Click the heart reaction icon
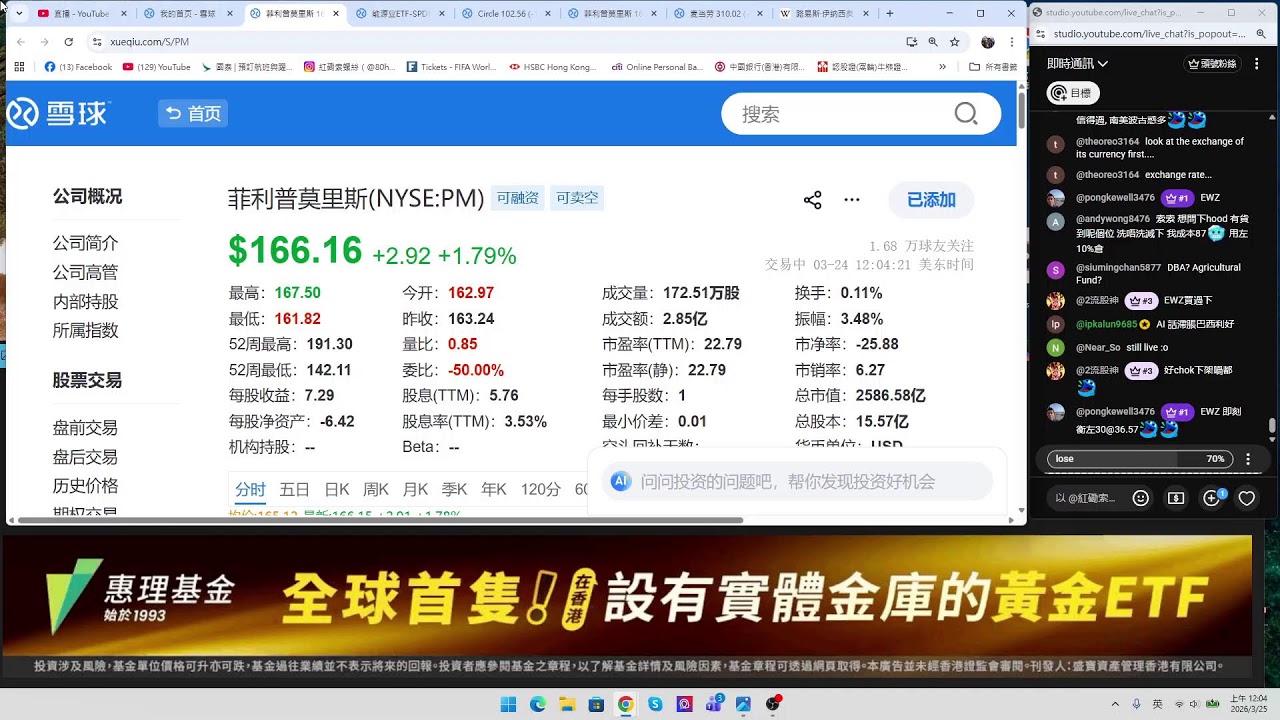Screen dimensions: 1280x720 (x=1247, y=497)
